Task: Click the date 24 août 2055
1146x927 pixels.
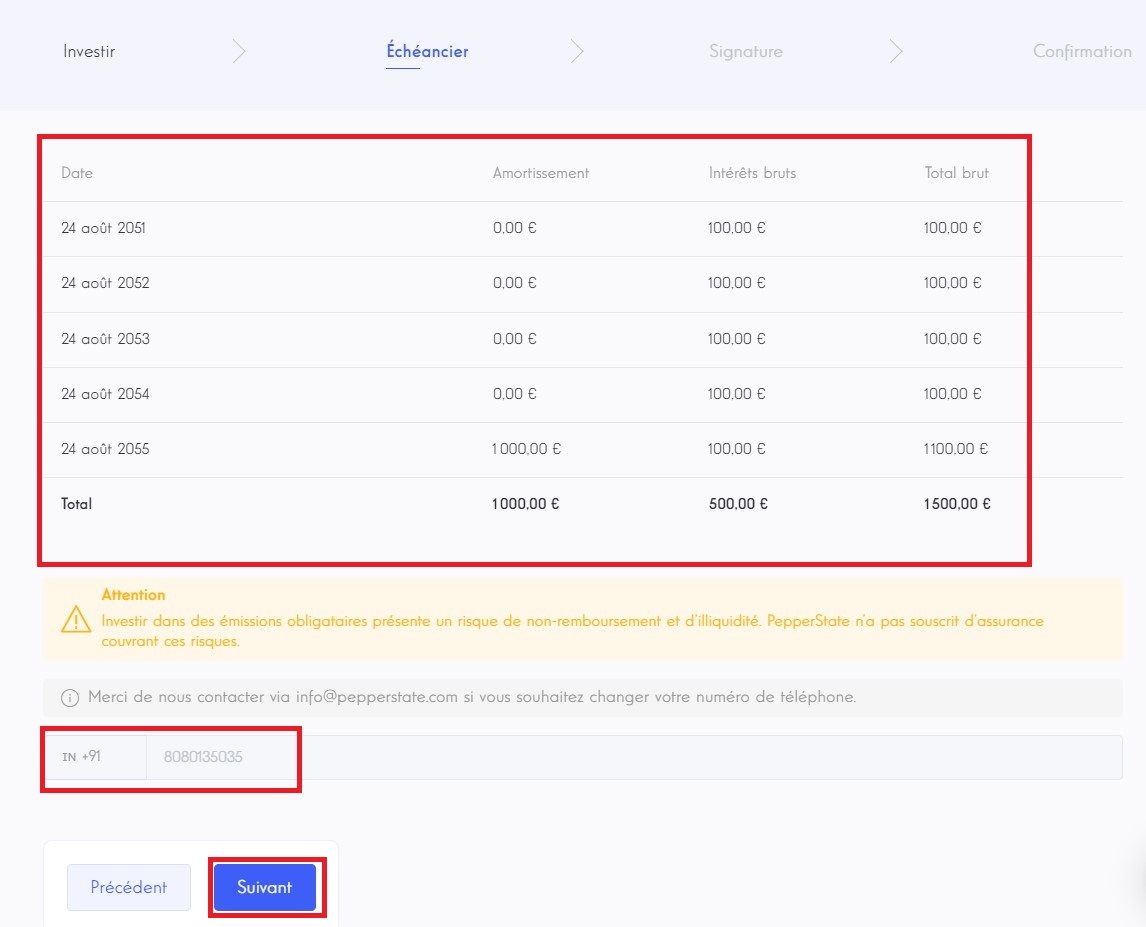Action: pos(105,449)
